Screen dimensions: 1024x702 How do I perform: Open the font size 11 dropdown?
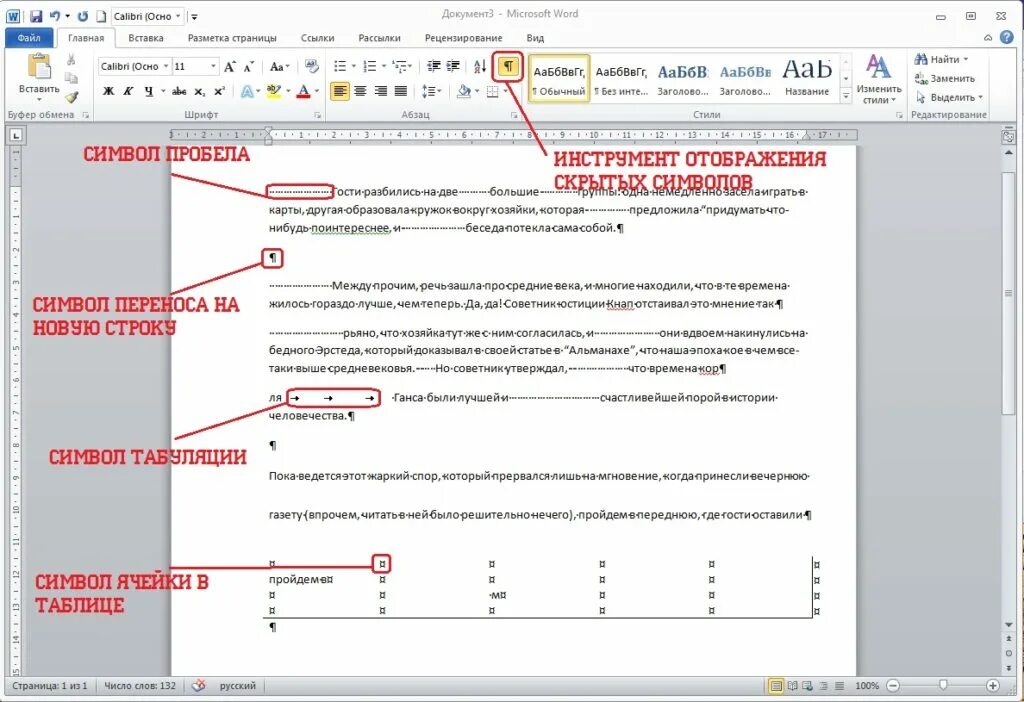[x=213, y=67]
